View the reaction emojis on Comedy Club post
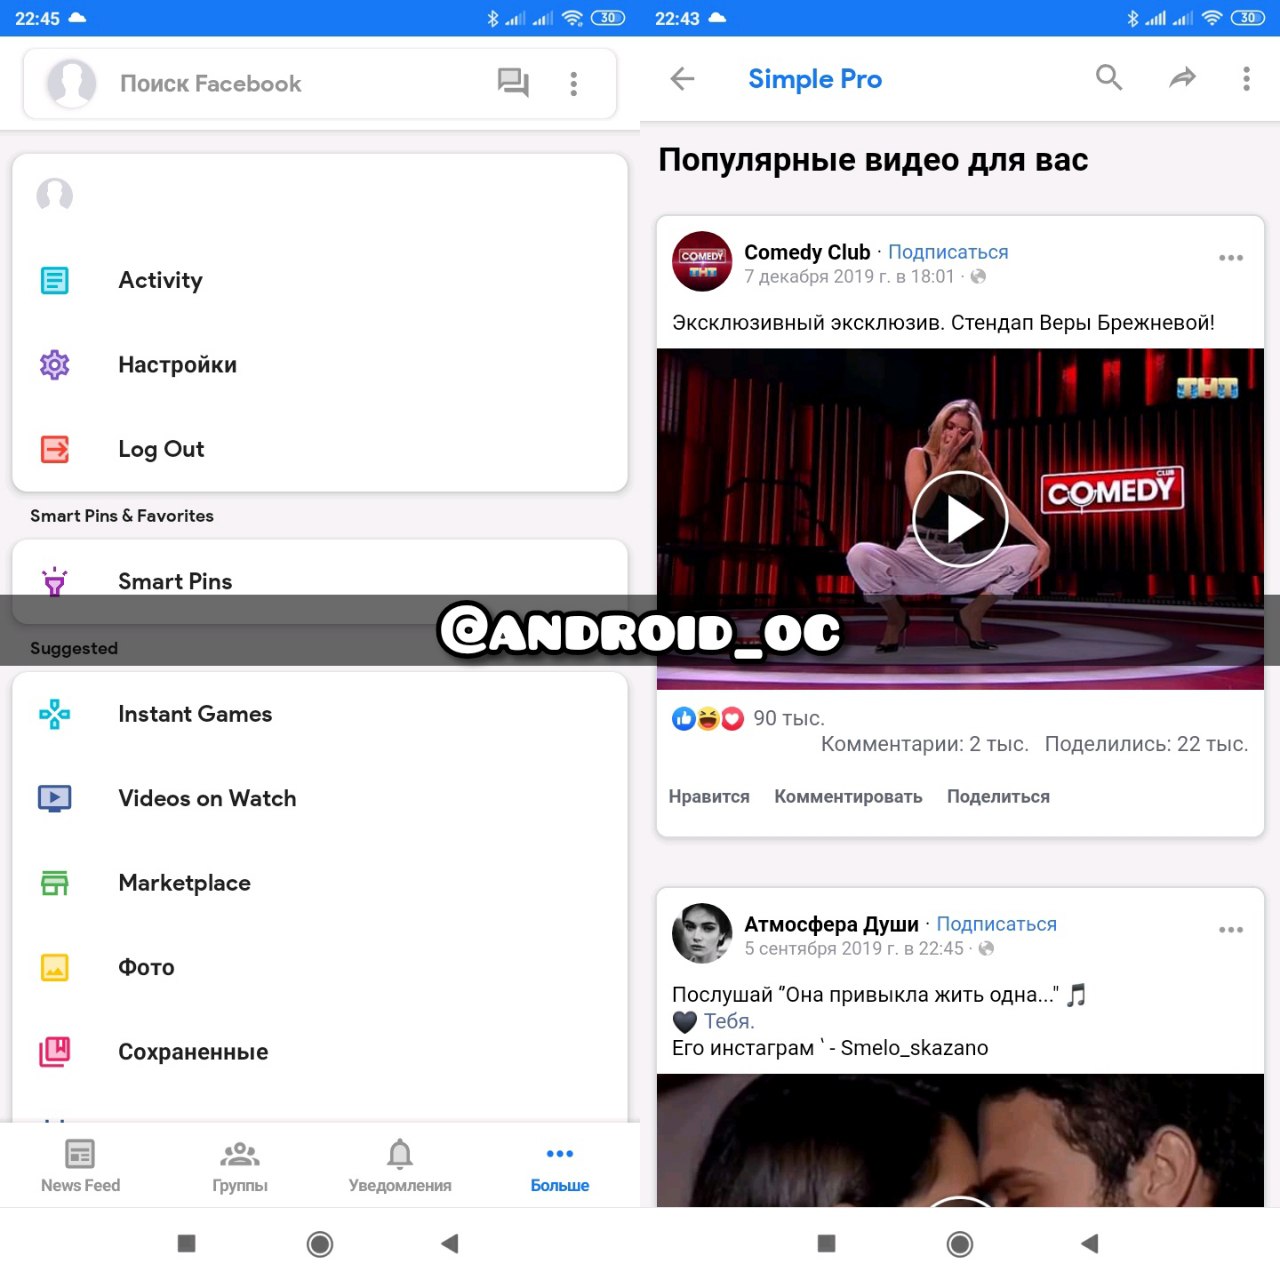The image size is (1280, 1280). tap(708, 718)
